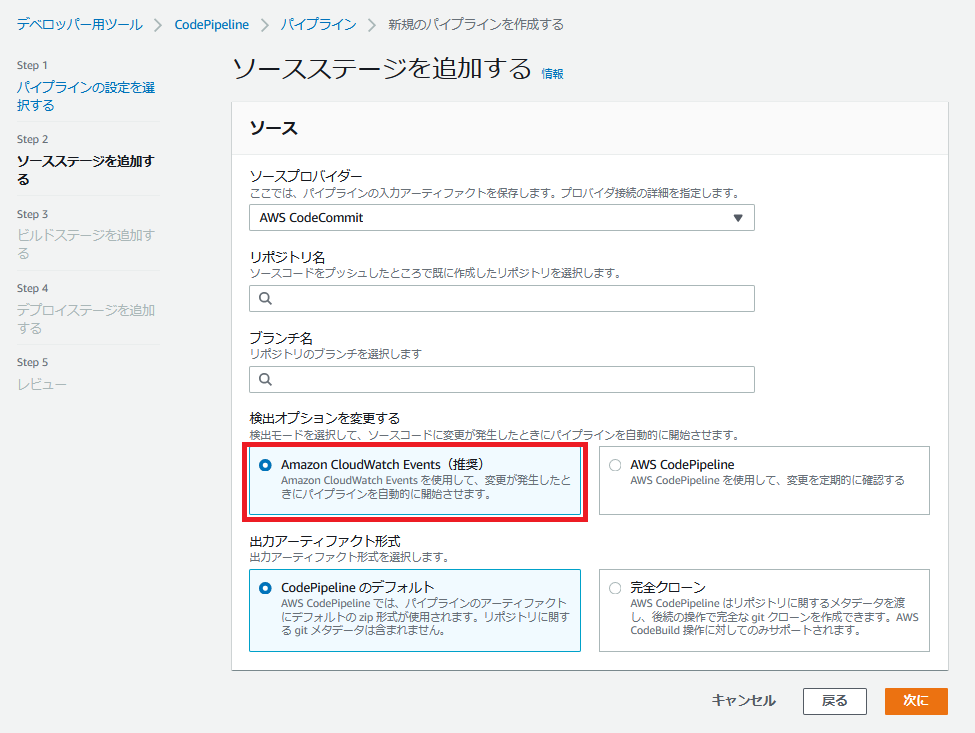Click 新規のパイプラインを作成する breadcrumb text
This screenshot has width=975, height=733.
476,25
